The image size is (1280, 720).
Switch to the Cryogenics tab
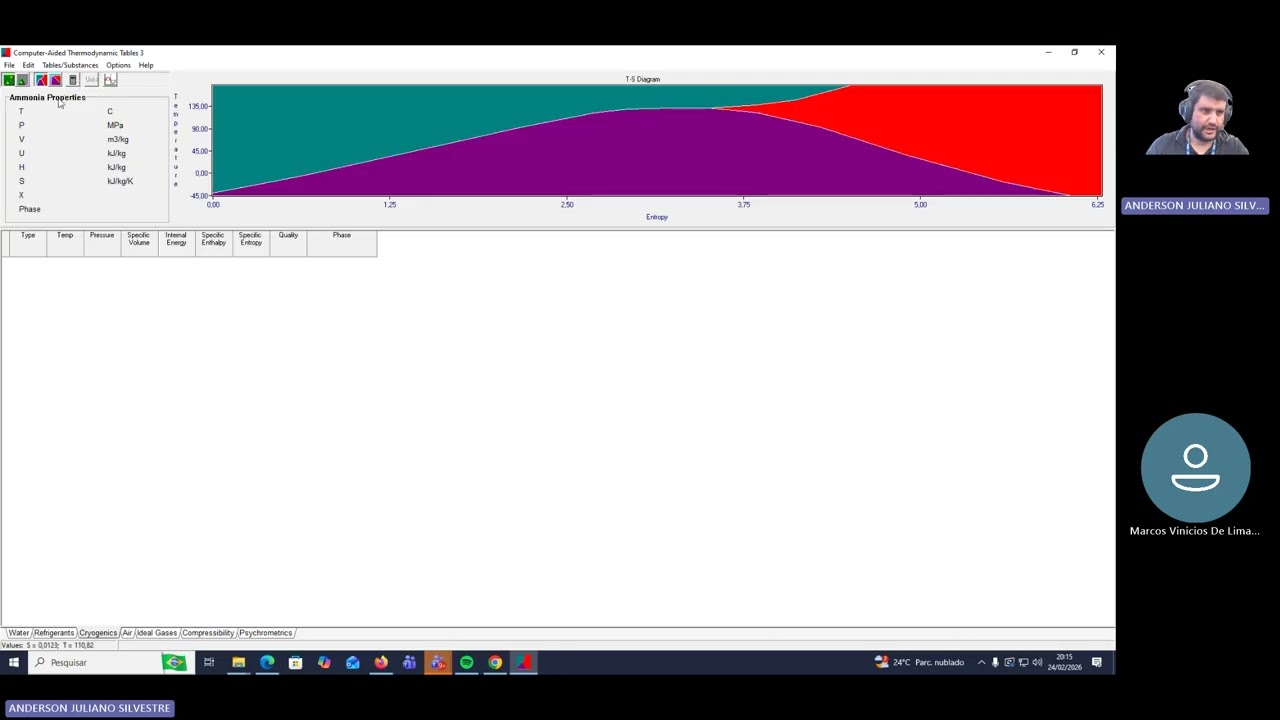(98, 633)
